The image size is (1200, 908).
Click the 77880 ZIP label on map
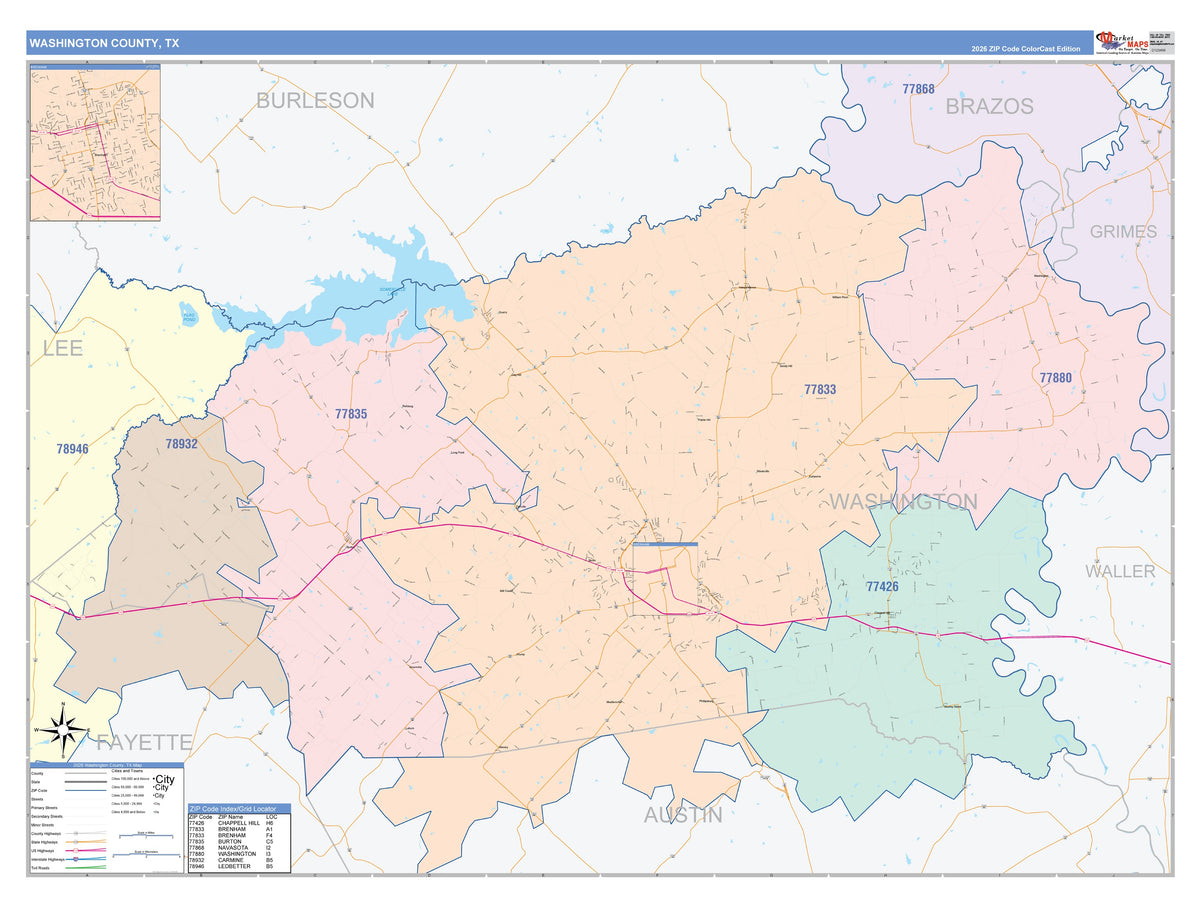1055,378
